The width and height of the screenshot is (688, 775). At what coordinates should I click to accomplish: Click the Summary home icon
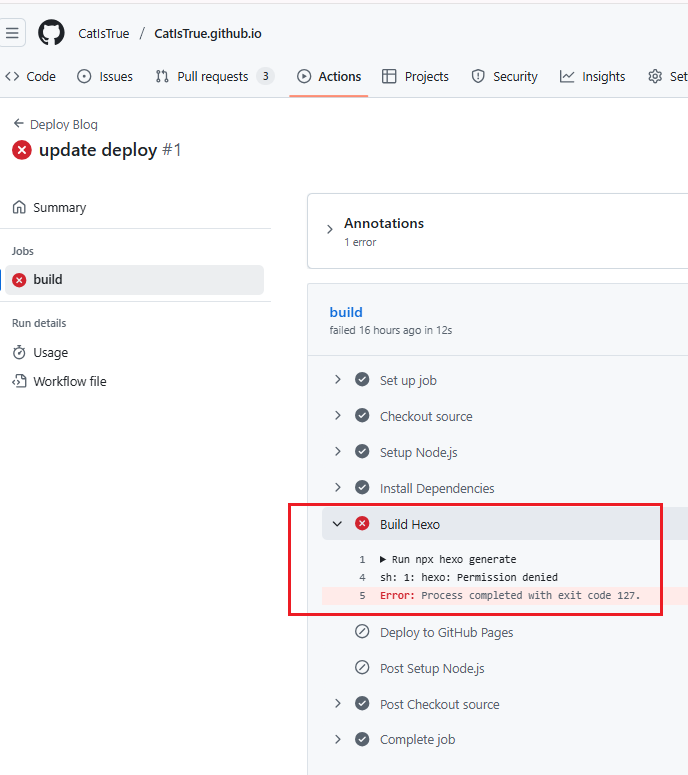(19, 207)
